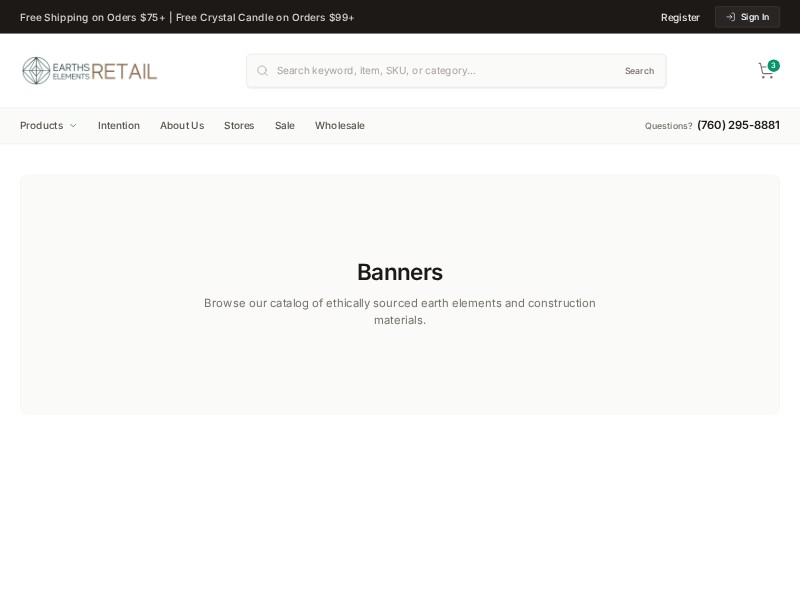Image resolution: width=800 pixels, height=600 pixels.
Task: Select Intention in the navigation bar
Action: [x=118, y=126]
